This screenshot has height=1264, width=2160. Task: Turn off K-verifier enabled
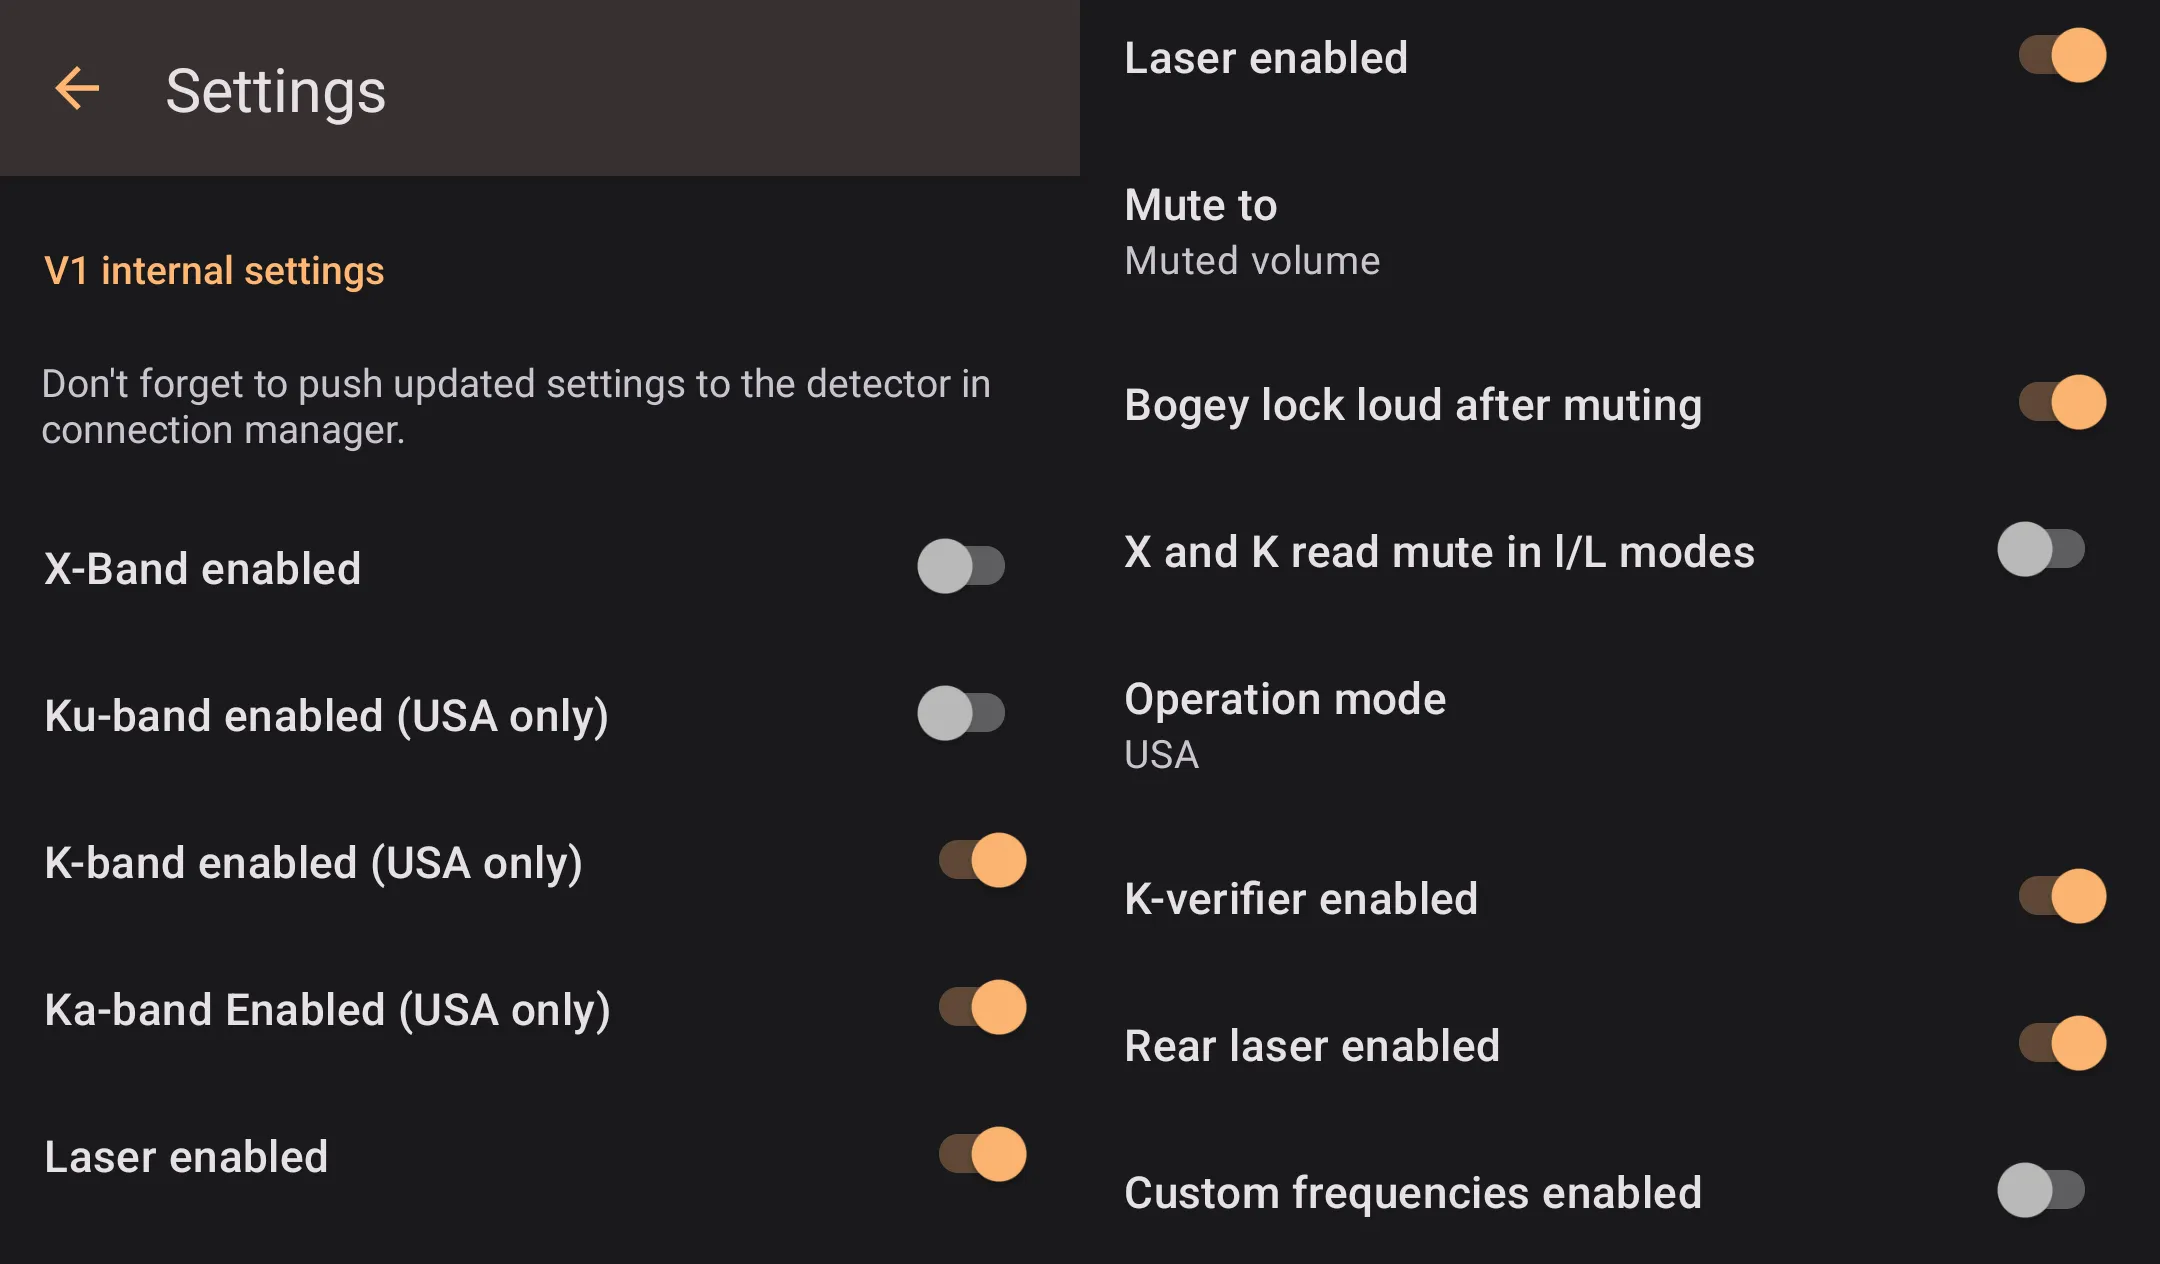2062,896
